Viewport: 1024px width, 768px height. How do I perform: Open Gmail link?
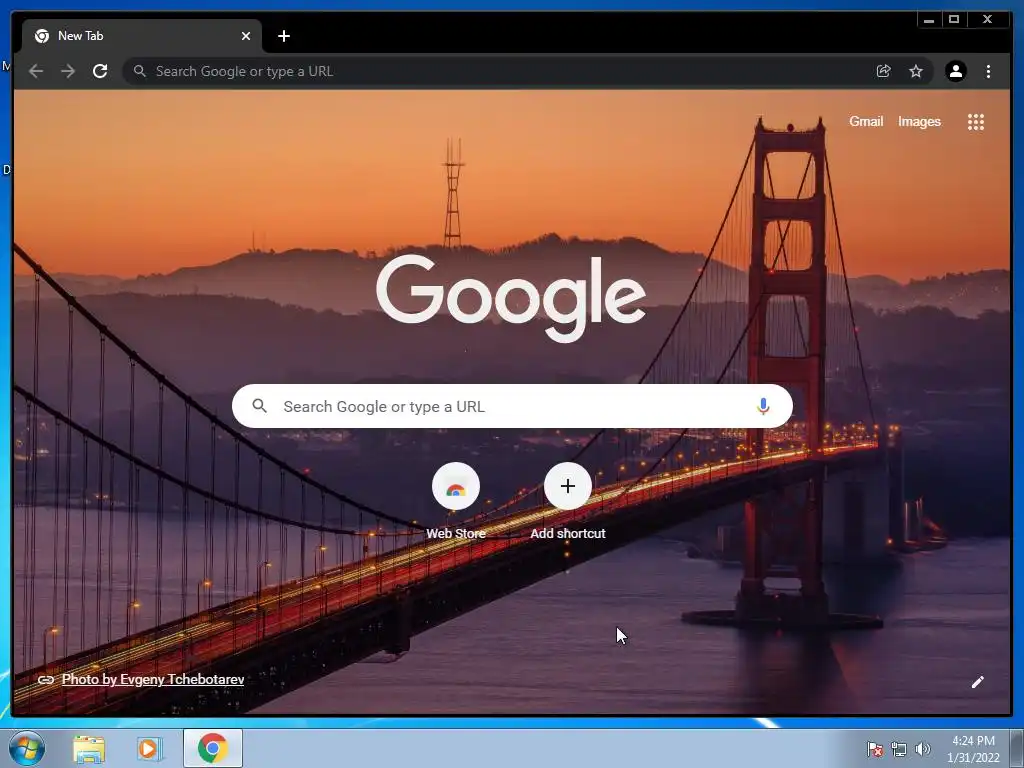click(x=866, y=121)
